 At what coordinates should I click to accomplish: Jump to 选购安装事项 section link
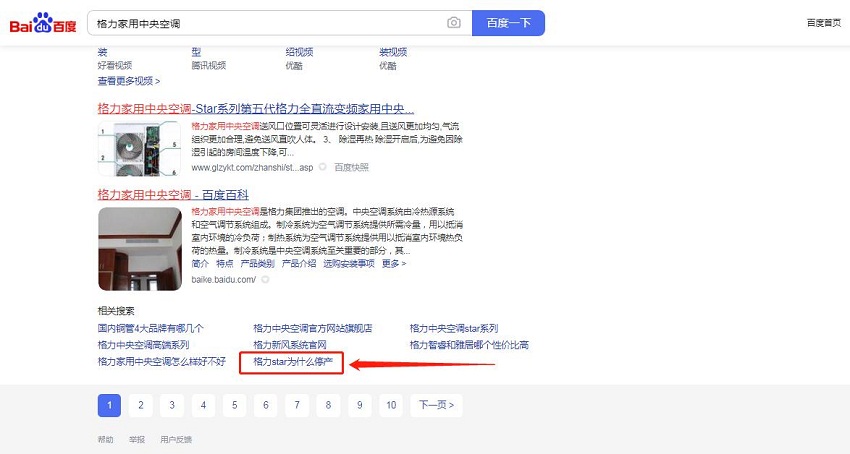point(349,264)
